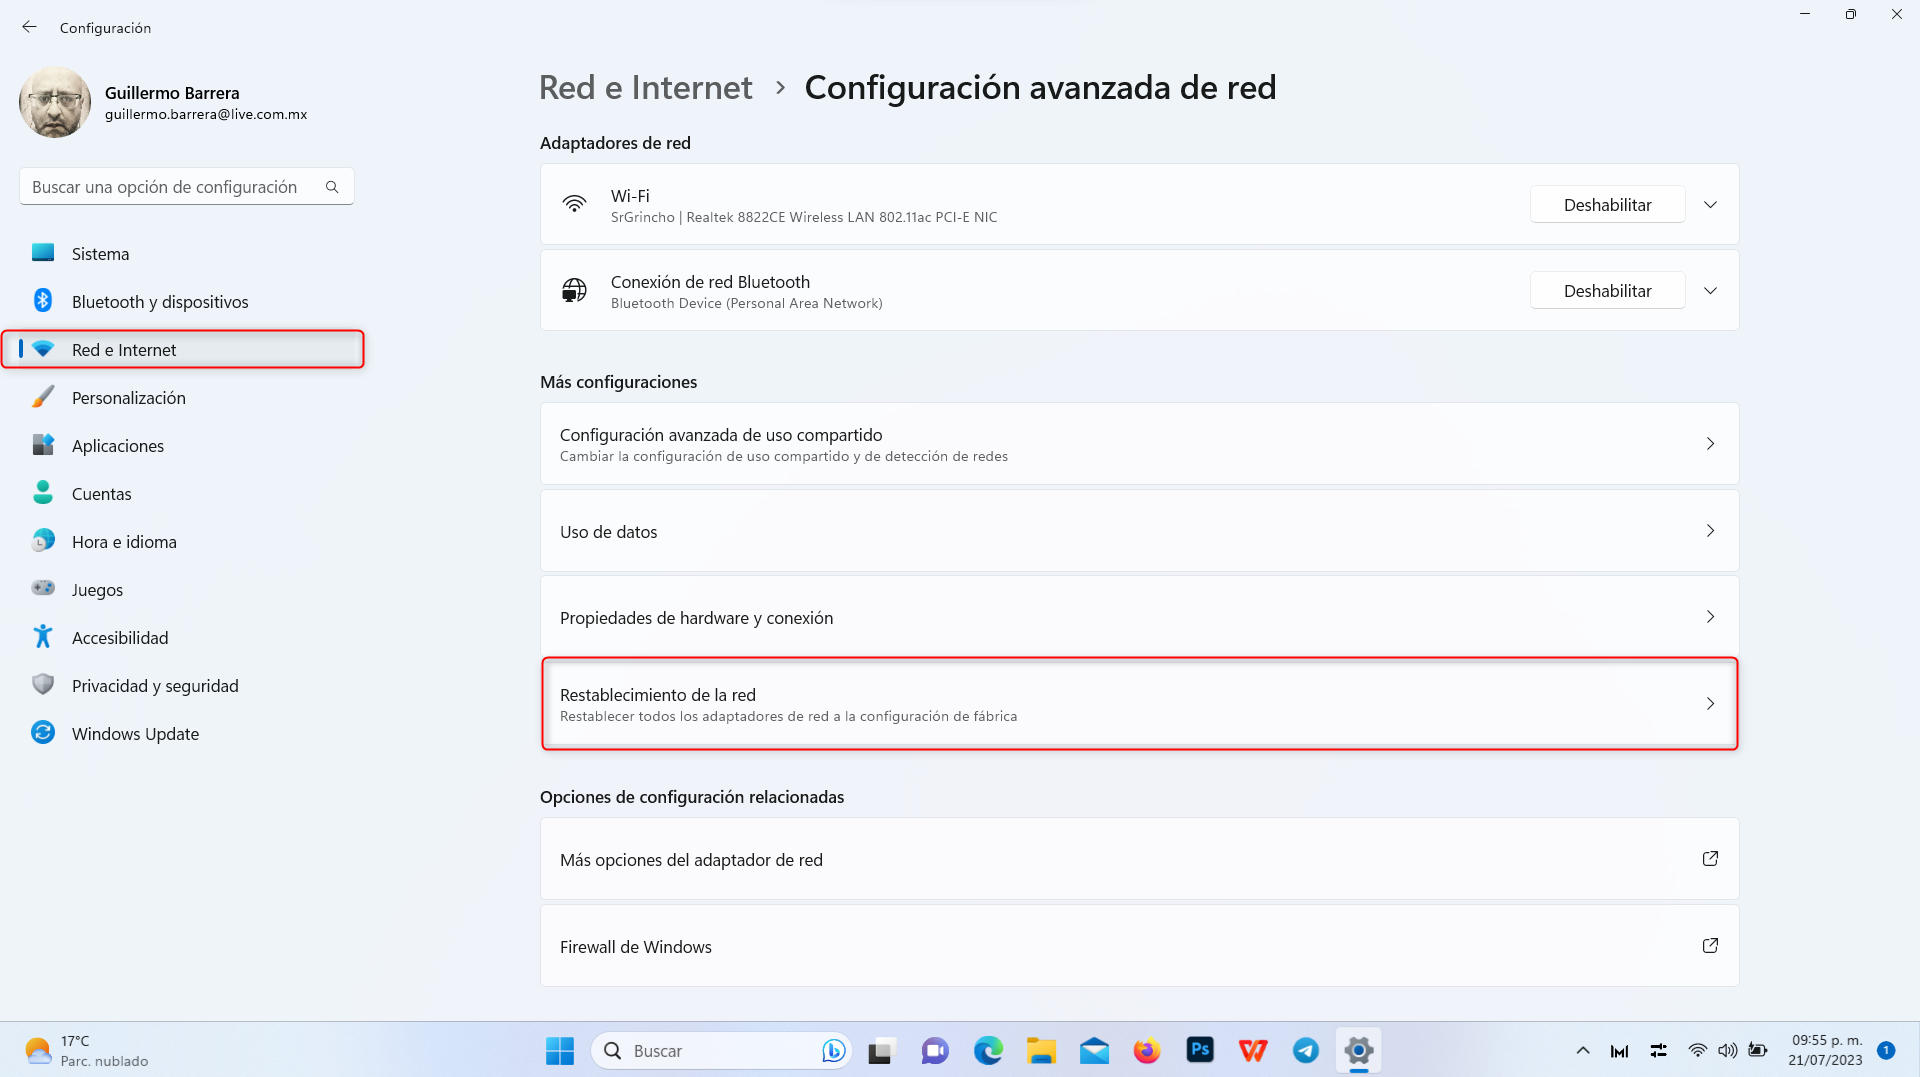Click the Windows Start button
This screenshot has height=1077, width=1920.
click(x=559, y=1050)
